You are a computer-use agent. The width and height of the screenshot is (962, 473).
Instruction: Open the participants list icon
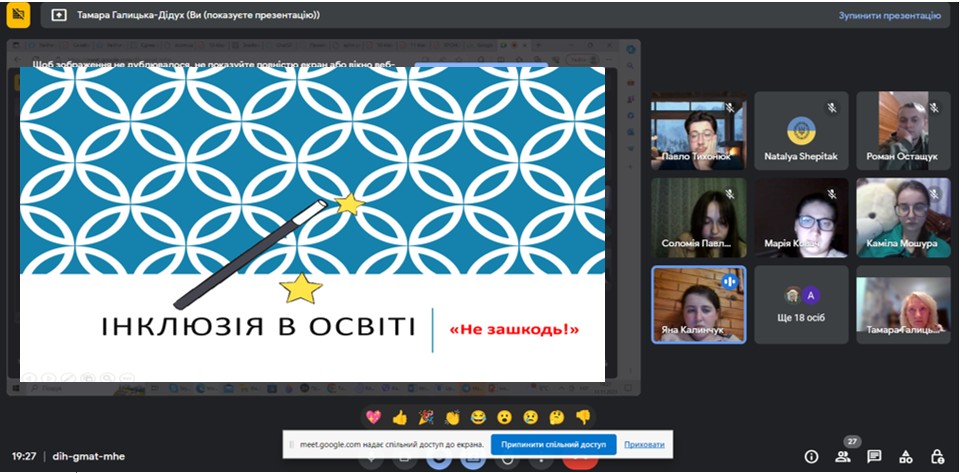(x=842, y=457)
